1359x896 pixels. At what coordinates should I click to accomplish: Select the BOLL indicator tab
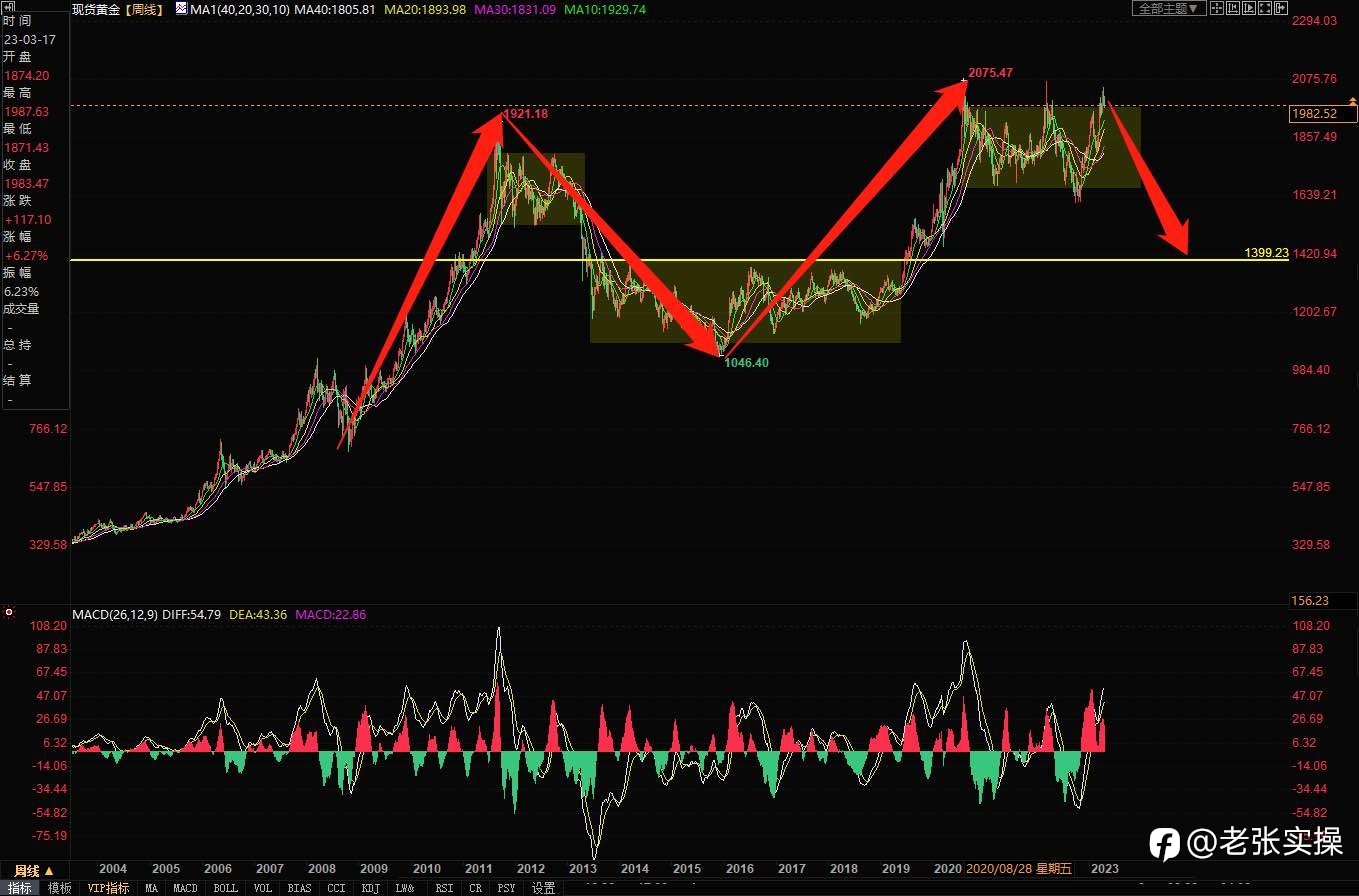(x=226, y=888)
